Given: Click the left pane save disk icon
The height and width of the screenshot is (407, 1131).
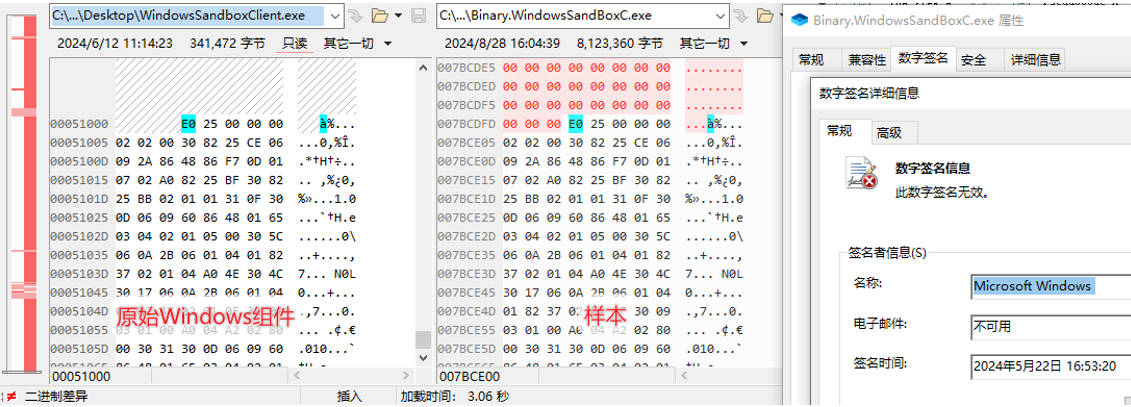Looking at the screenshot, I should [418, 15].
